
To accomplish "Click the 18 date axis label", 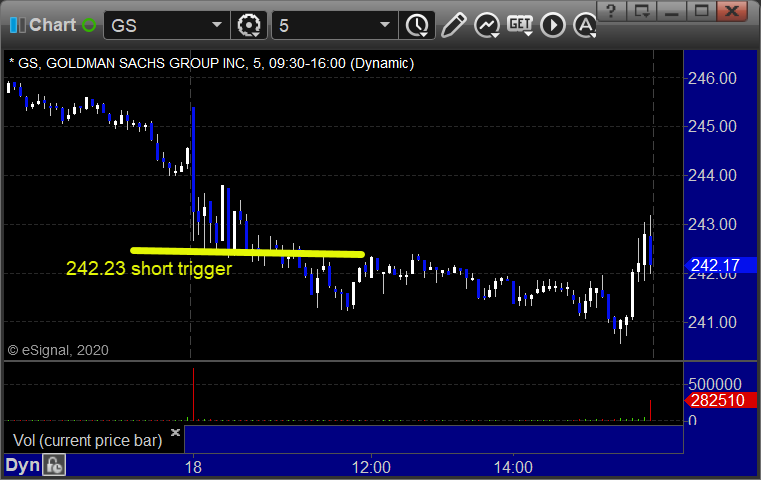I will 193,467.
